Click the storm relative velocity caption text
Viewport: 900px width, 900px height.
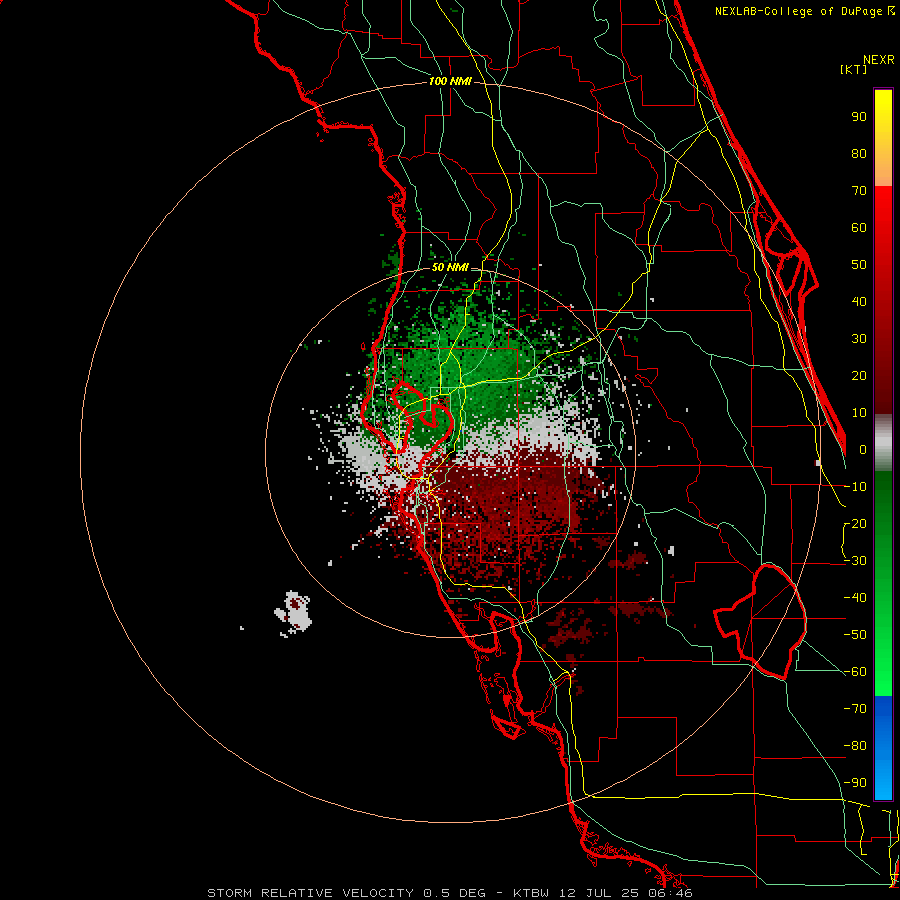coord(449,893)
